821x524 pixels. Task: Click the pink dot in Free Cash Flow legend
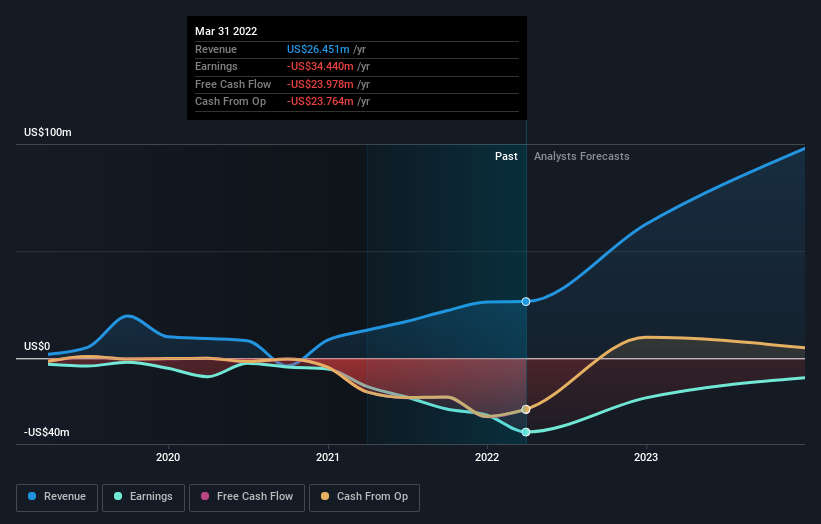pyautogui.click(x=205, y=496)
